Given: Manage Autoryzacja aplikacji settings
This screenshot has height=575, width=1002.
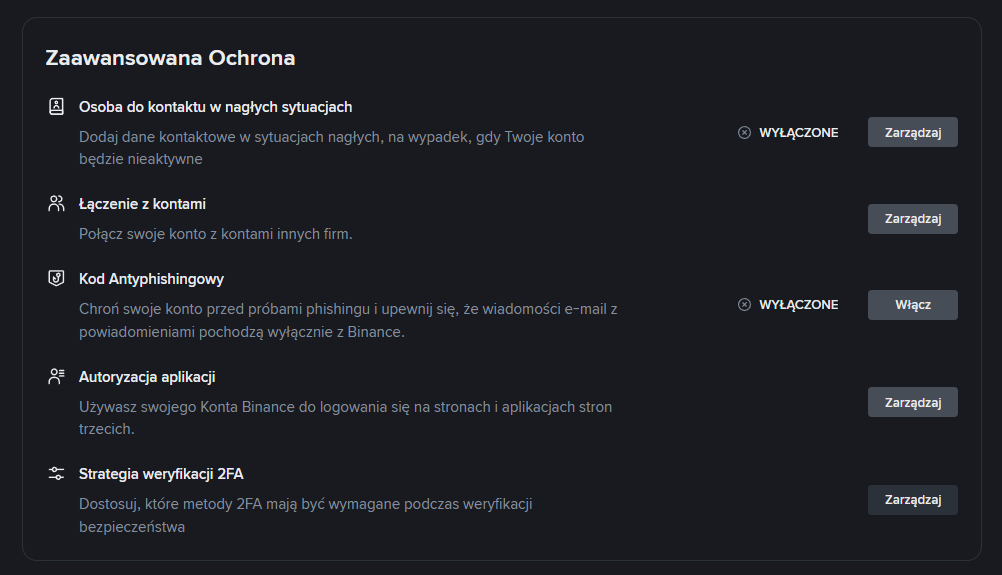Looking at the screenshot, I should point(913,402).
